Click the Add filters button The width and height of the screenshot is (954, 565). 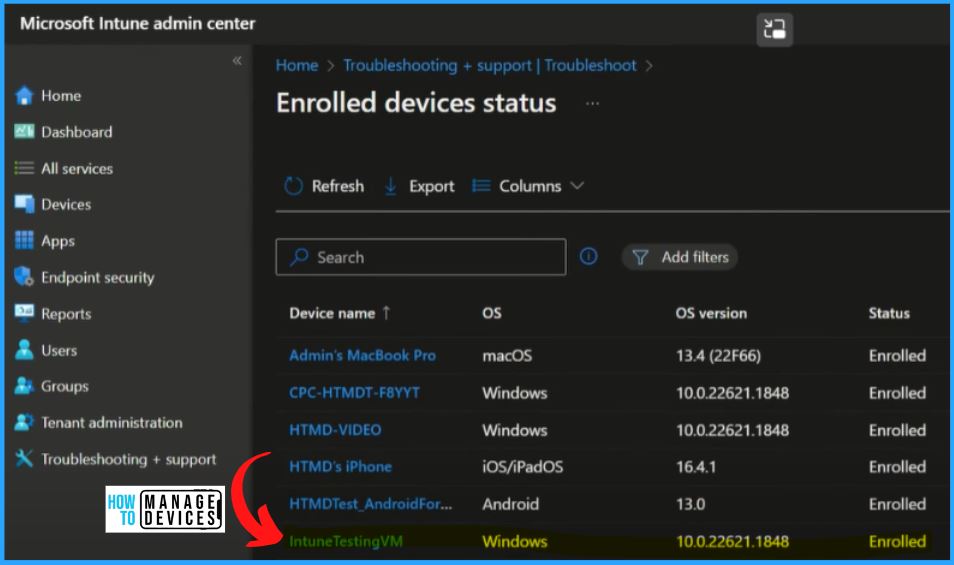680,257
